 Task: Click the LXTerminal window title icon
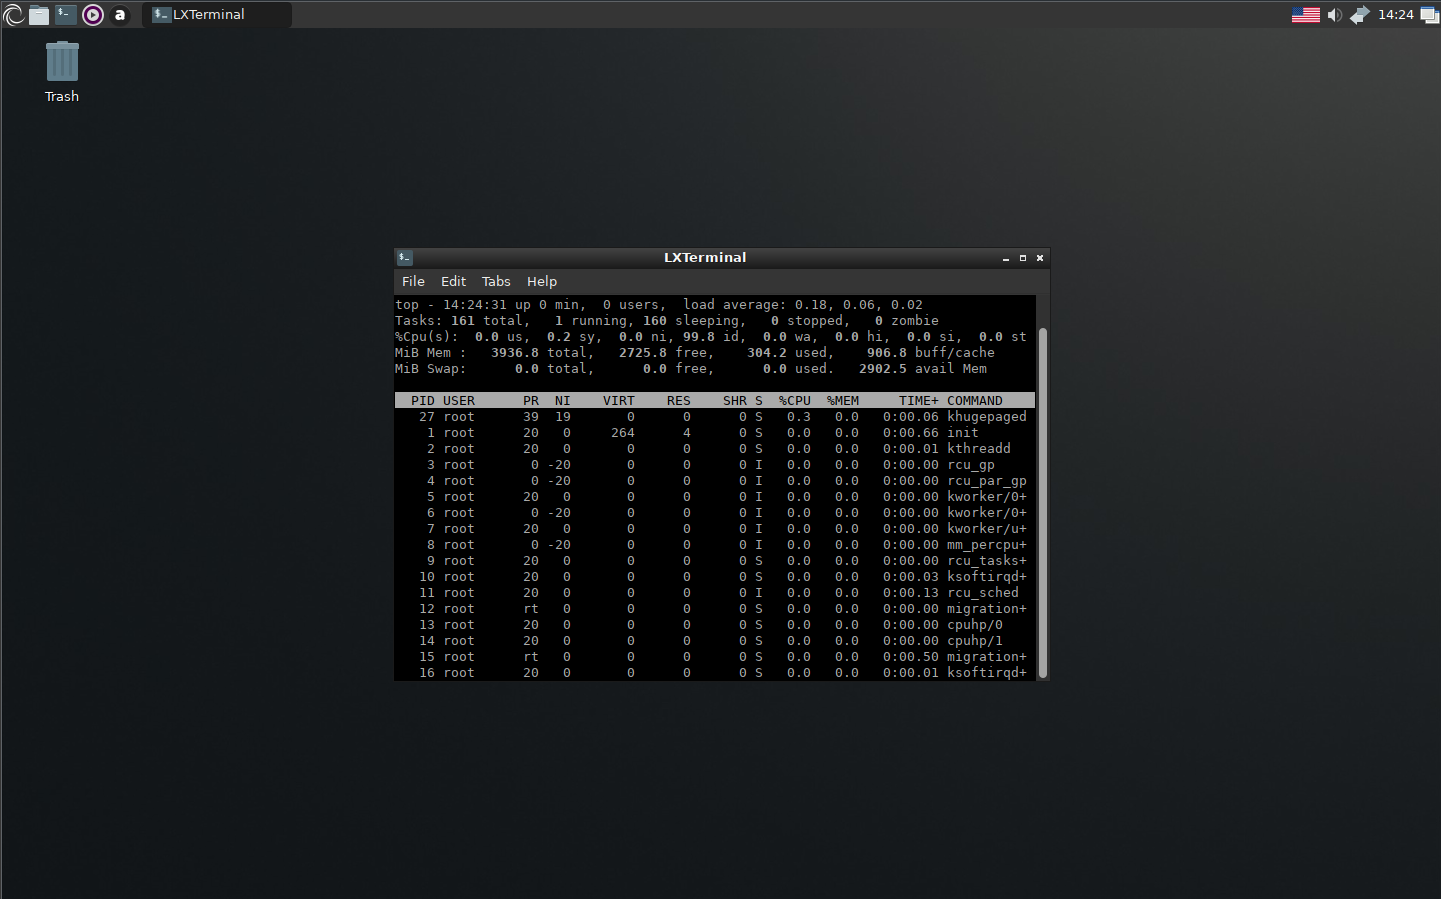tap(405, 258)
